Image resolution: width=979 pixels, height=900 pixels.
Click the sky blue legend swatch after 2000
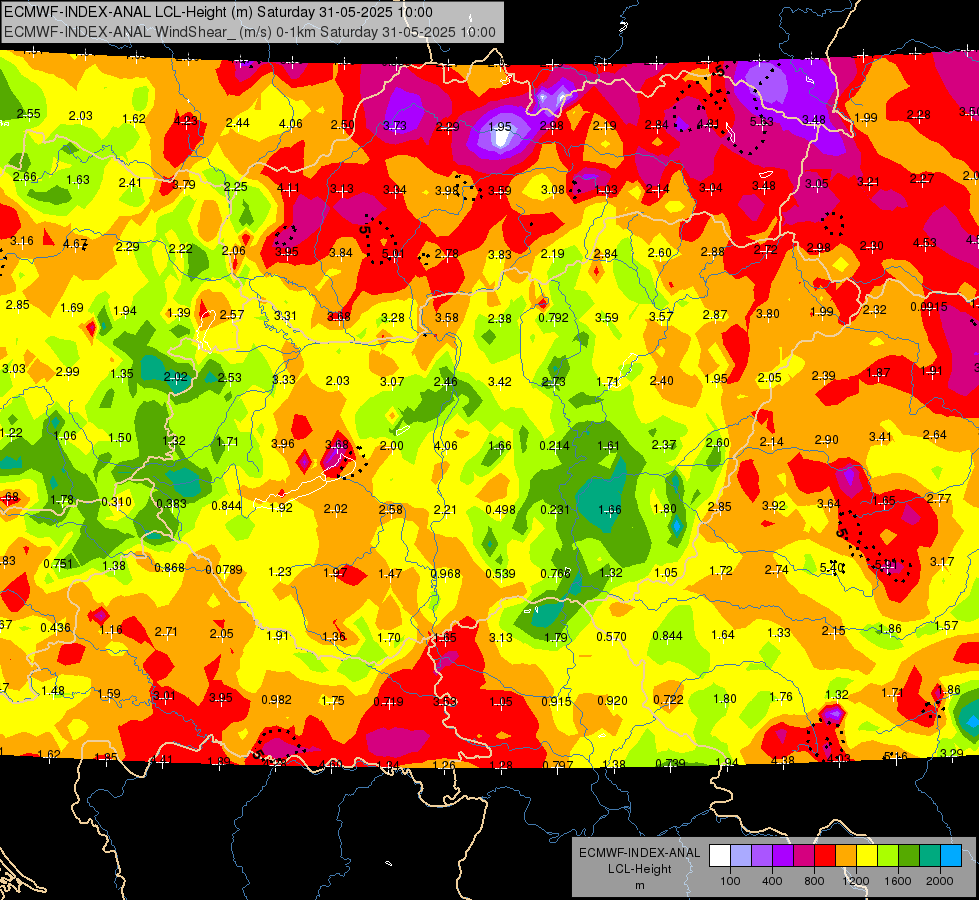click(951, 855)
